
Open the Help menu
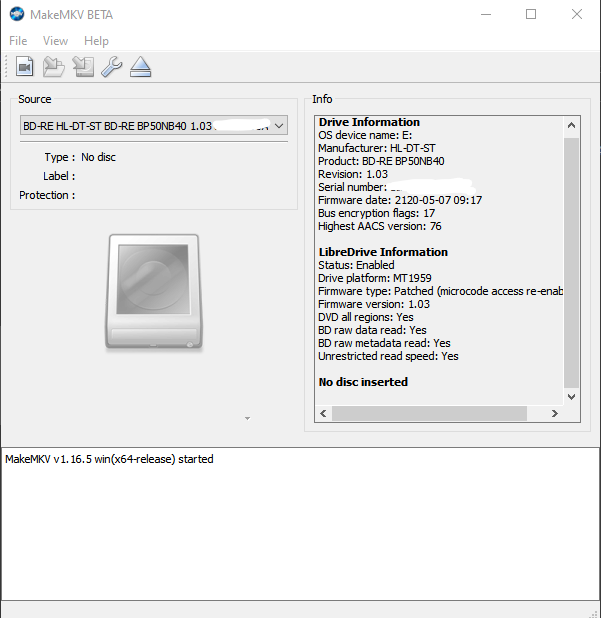coord(96,41)
